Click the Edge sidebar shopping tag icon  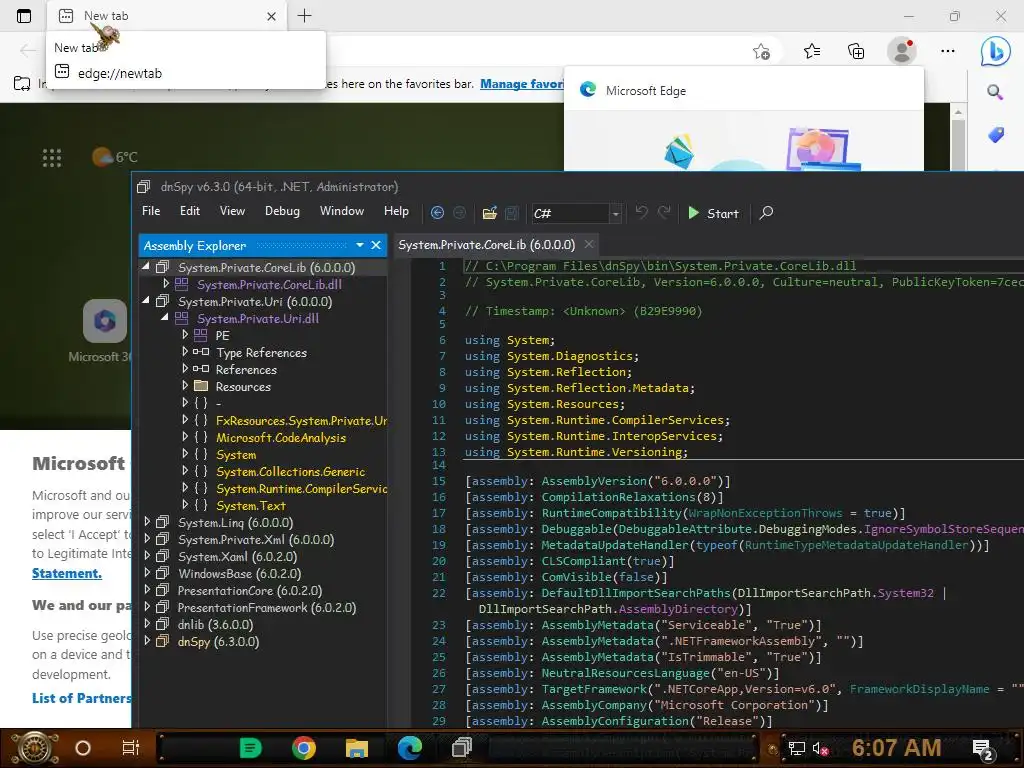tap(995, 135)
